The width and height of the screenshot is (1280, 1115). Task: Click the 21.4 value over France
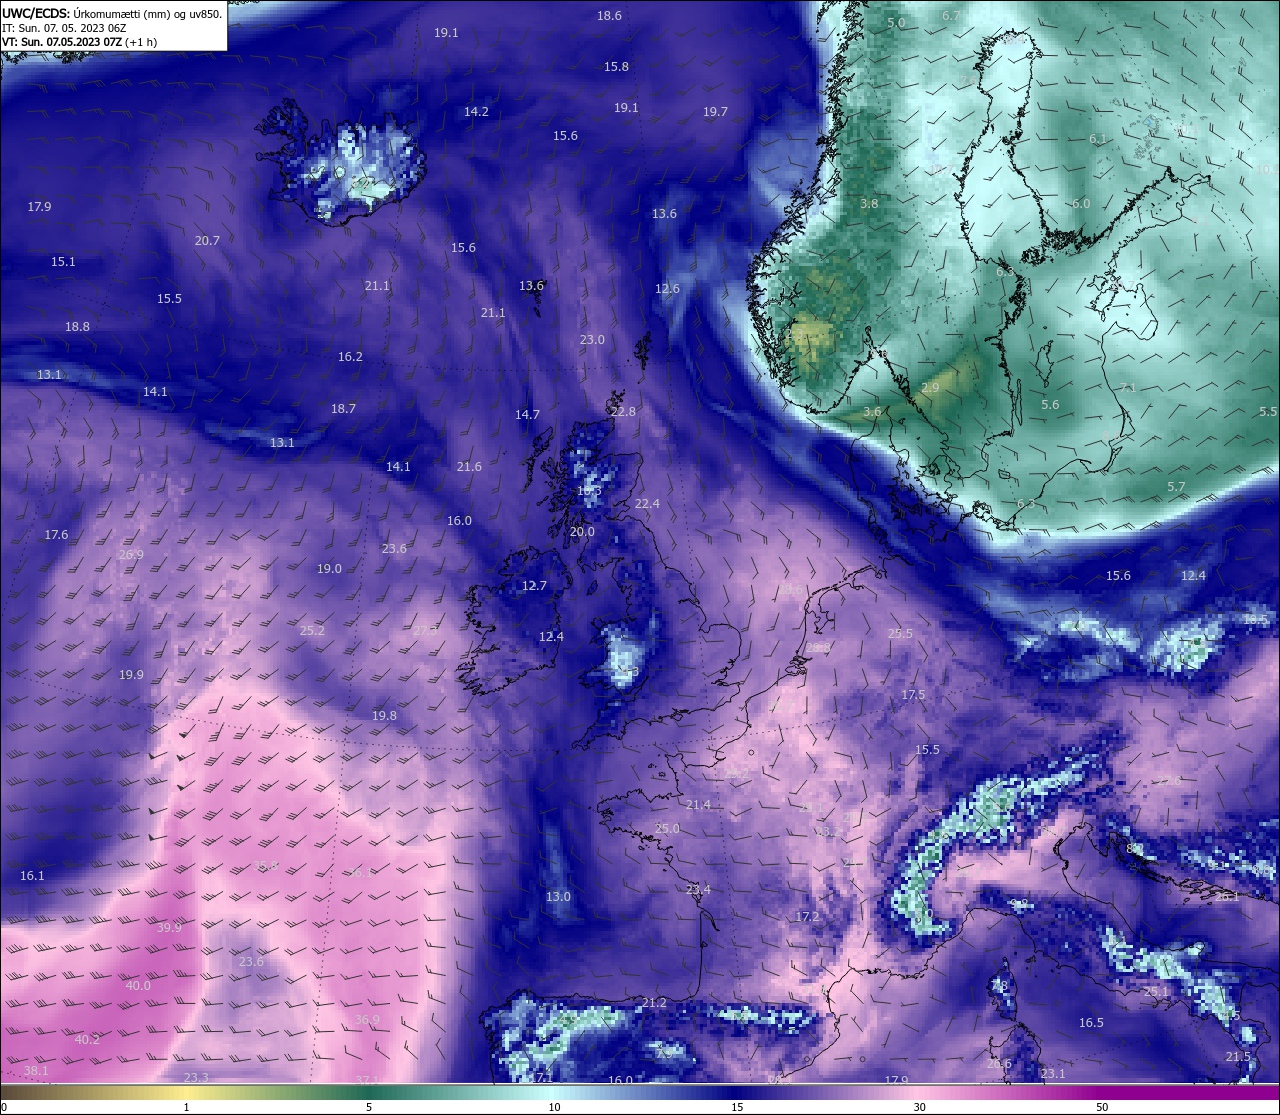(x=698, y=805)
